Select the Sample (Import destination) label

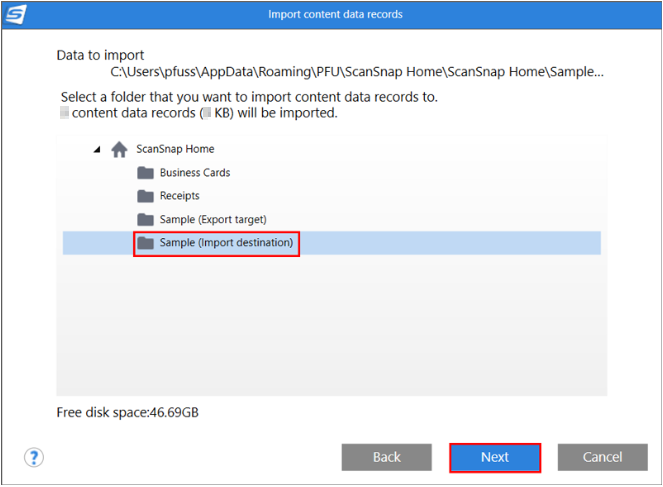226,243
